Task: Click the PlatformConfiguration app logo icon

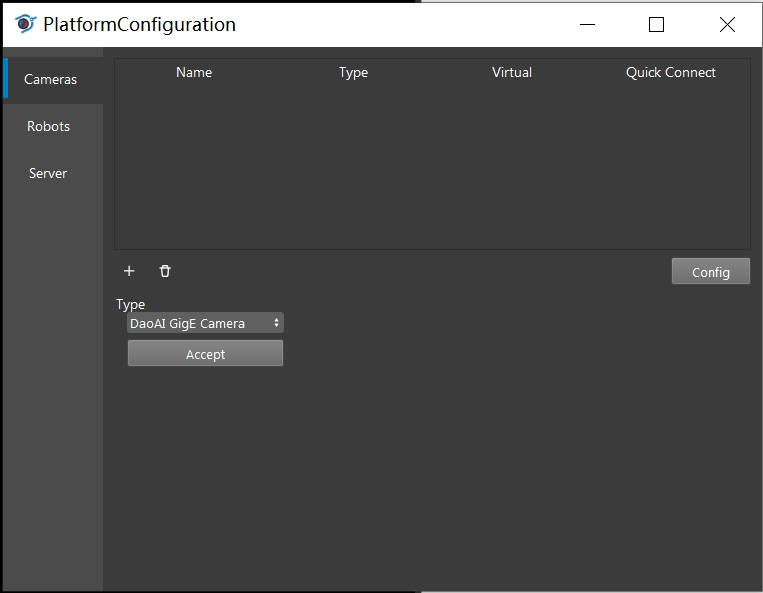Action: (x=25, y=23)
